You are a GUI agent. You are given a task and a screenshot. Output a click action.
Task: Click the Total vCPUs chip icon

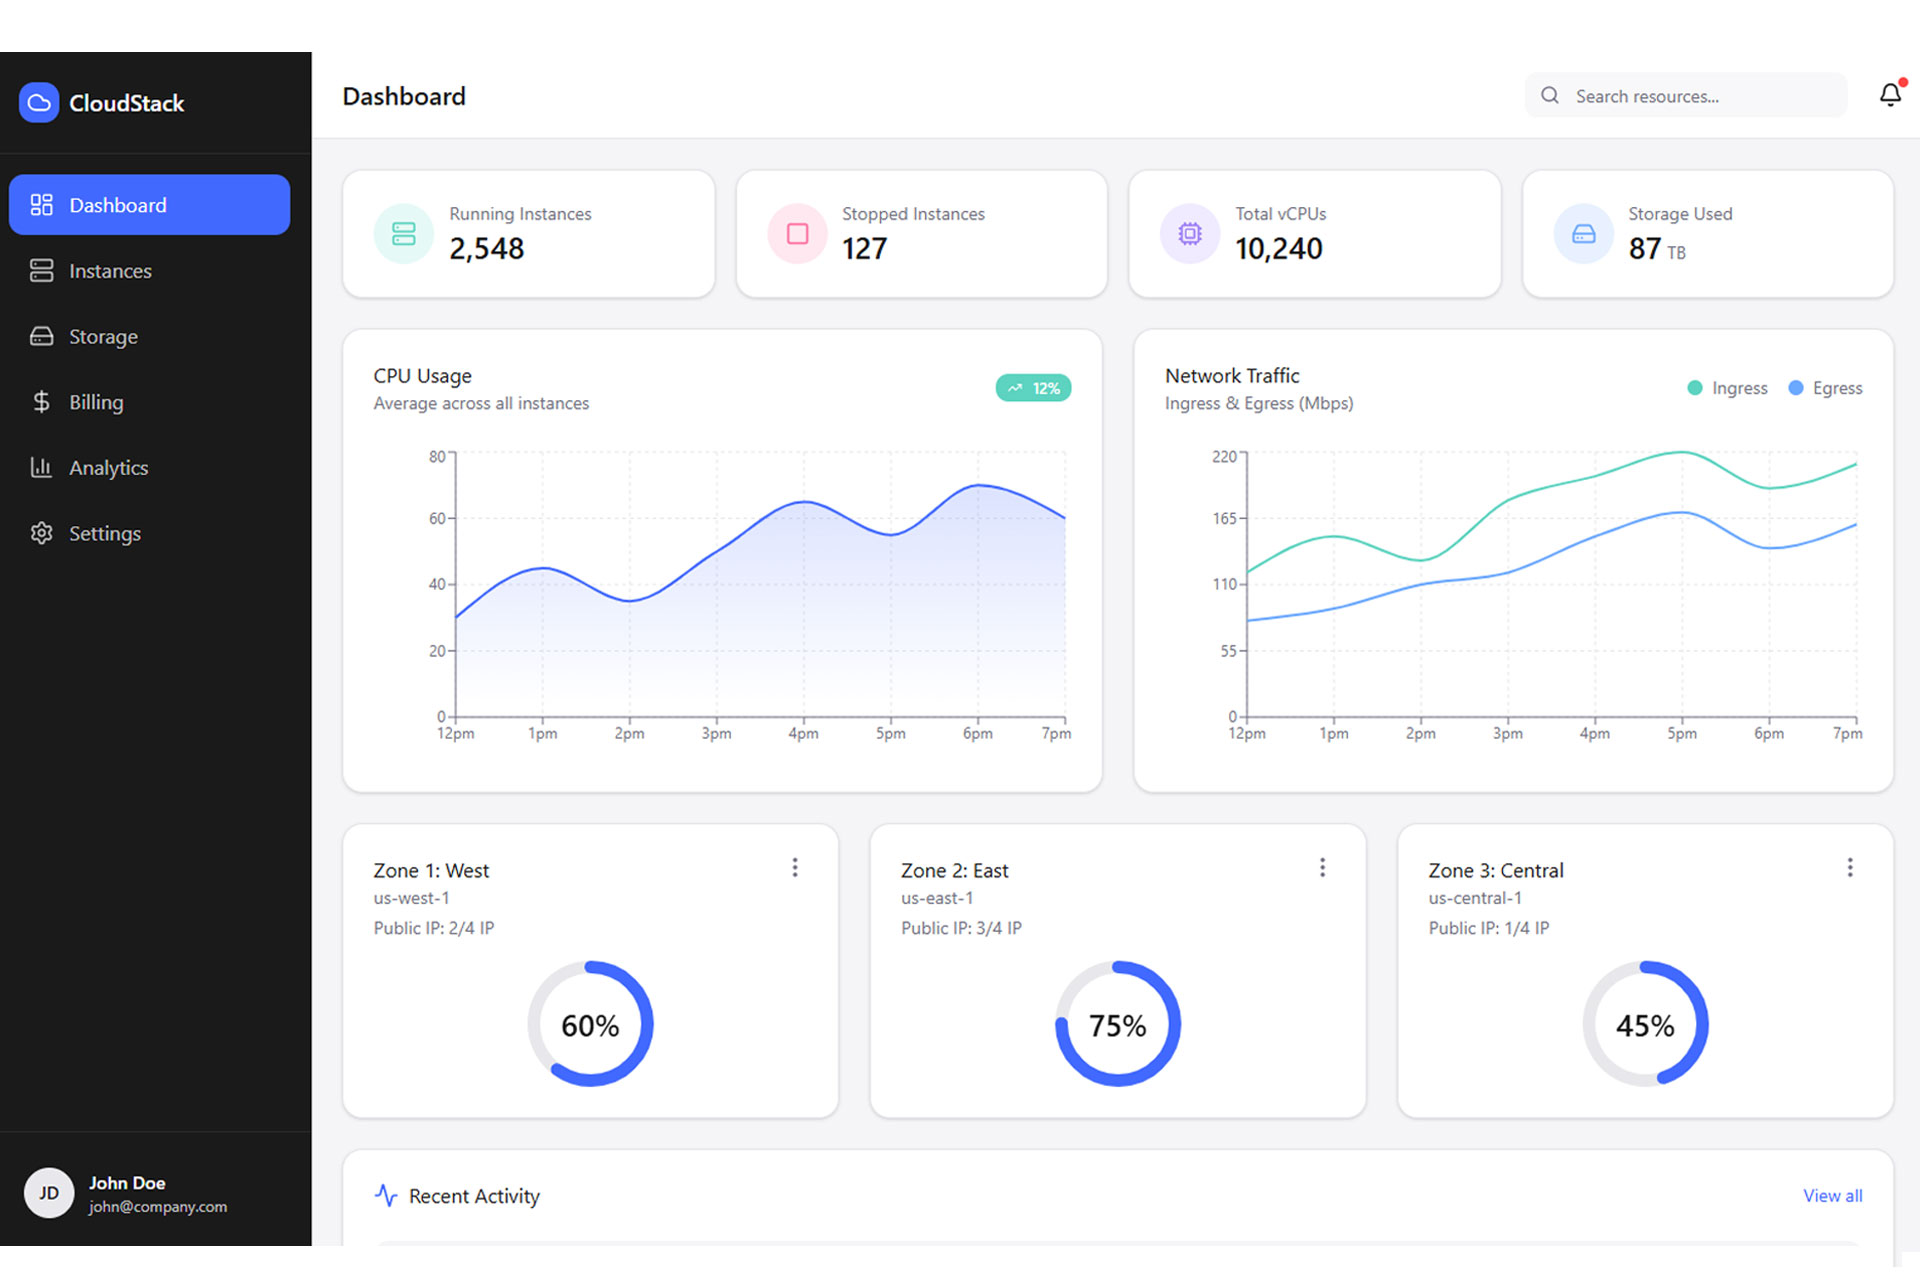tap(1189, 234)
